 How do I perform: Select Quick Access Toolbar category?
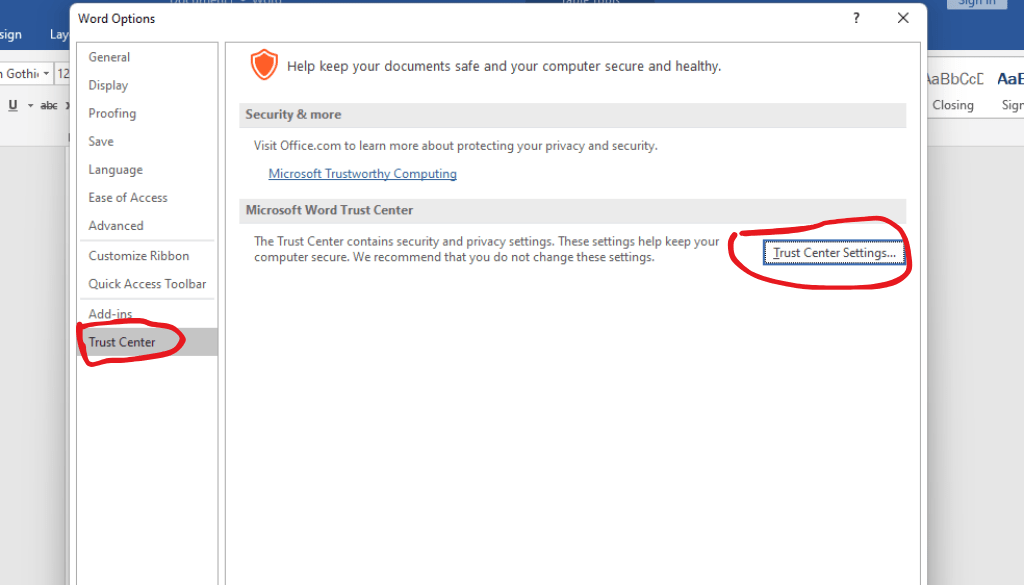(x=148, y=283)
